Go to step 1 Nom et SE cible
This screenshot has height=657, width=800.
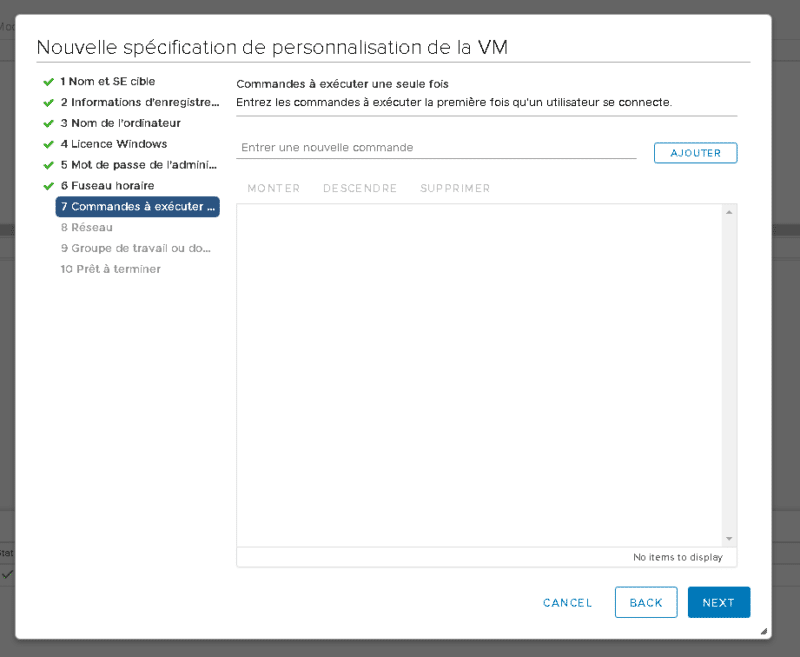(107, 82)
